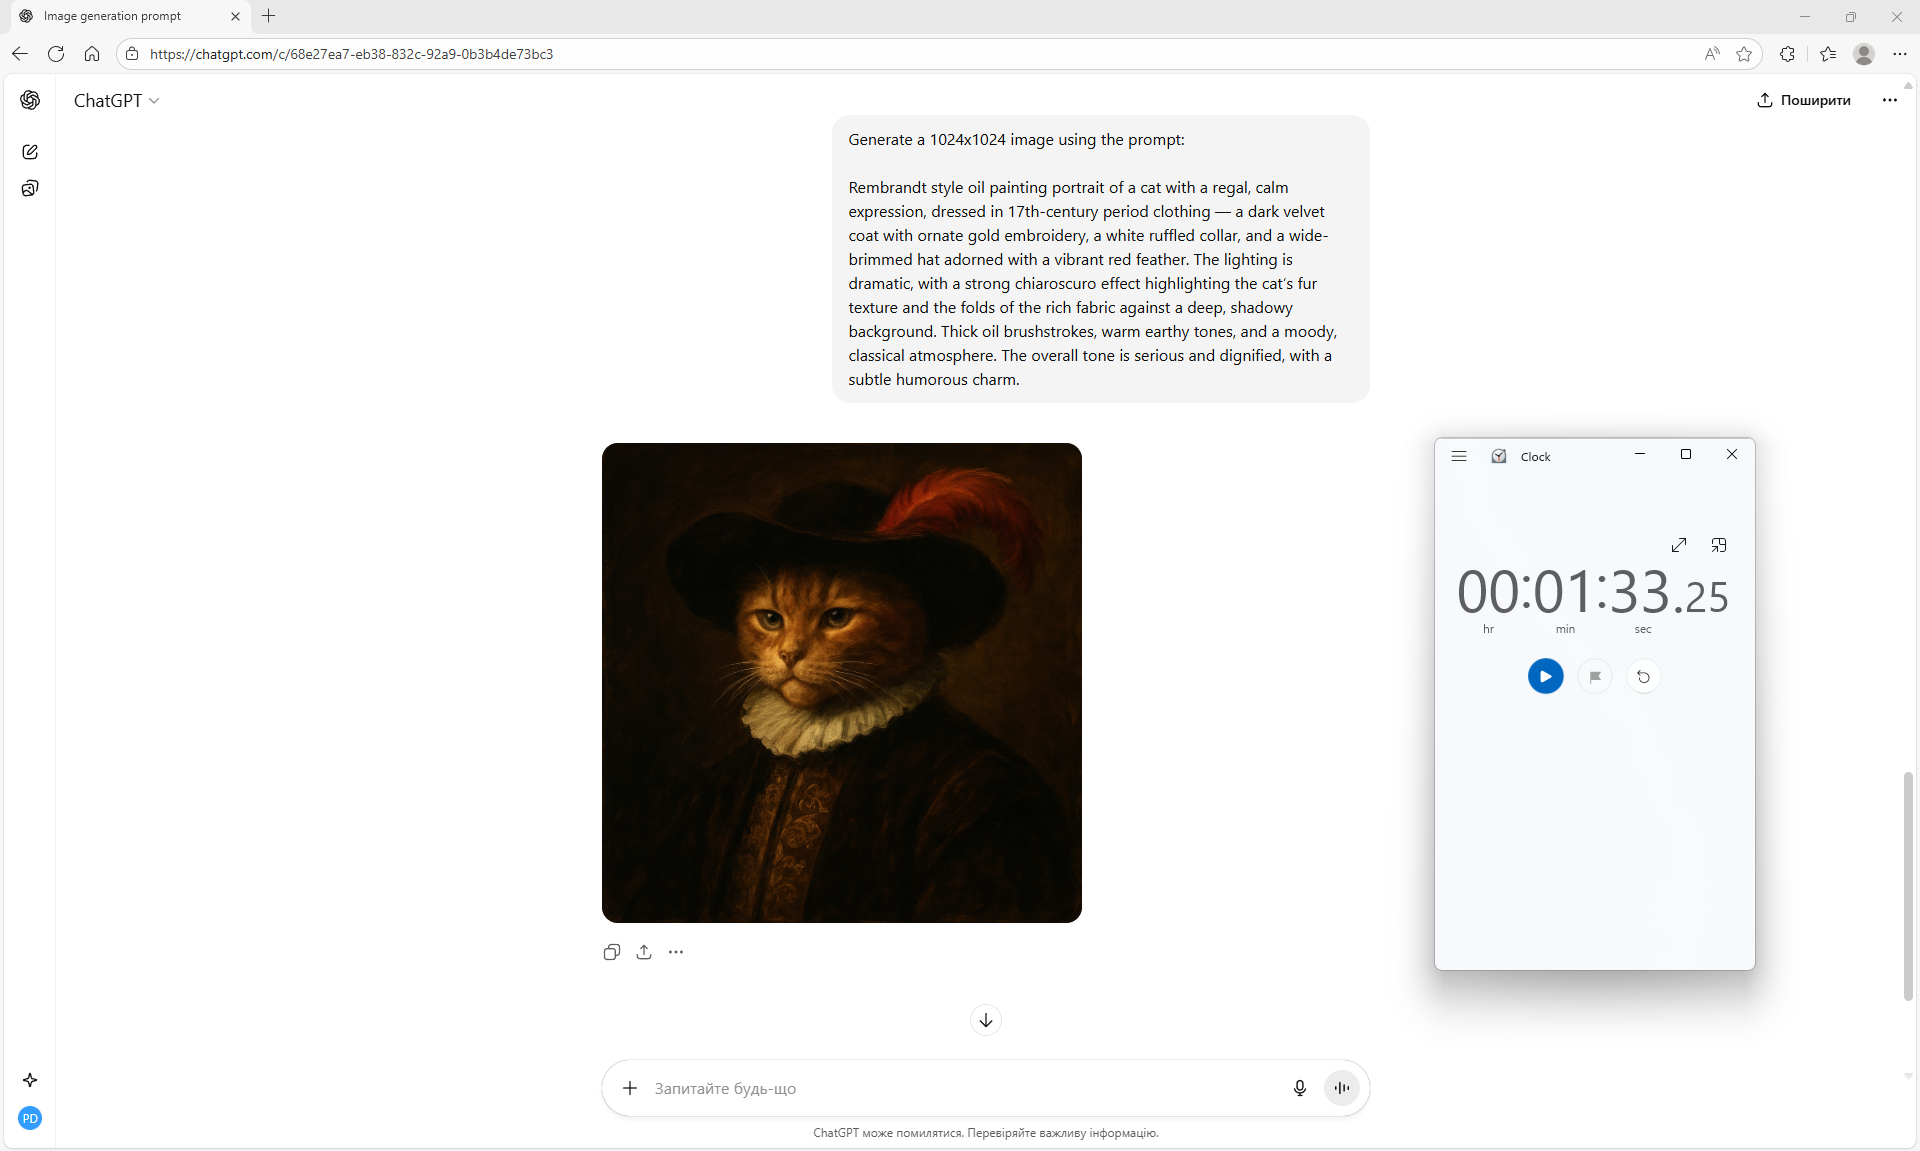Open more options under the image
Screen dimensions: 1920x1151
click(676, 952)
